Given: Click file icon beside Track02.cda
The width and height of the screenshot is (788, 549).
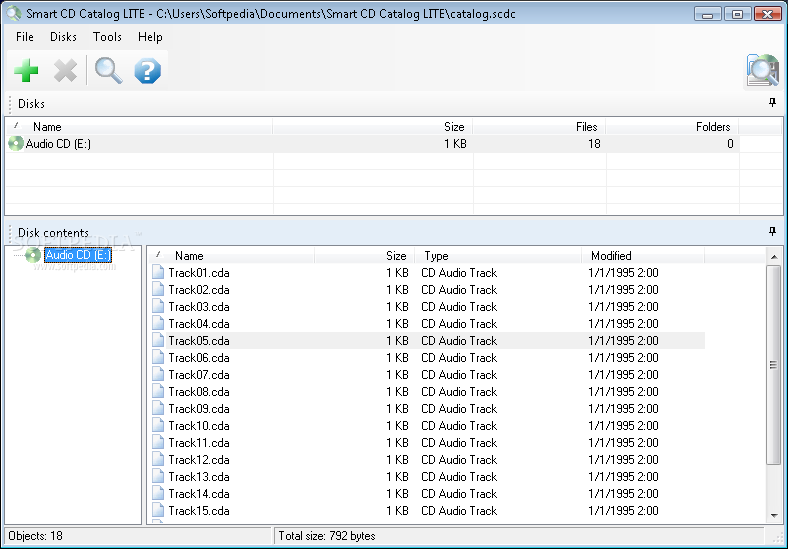Looking at the screenshot, I should [x=158, y=290].
